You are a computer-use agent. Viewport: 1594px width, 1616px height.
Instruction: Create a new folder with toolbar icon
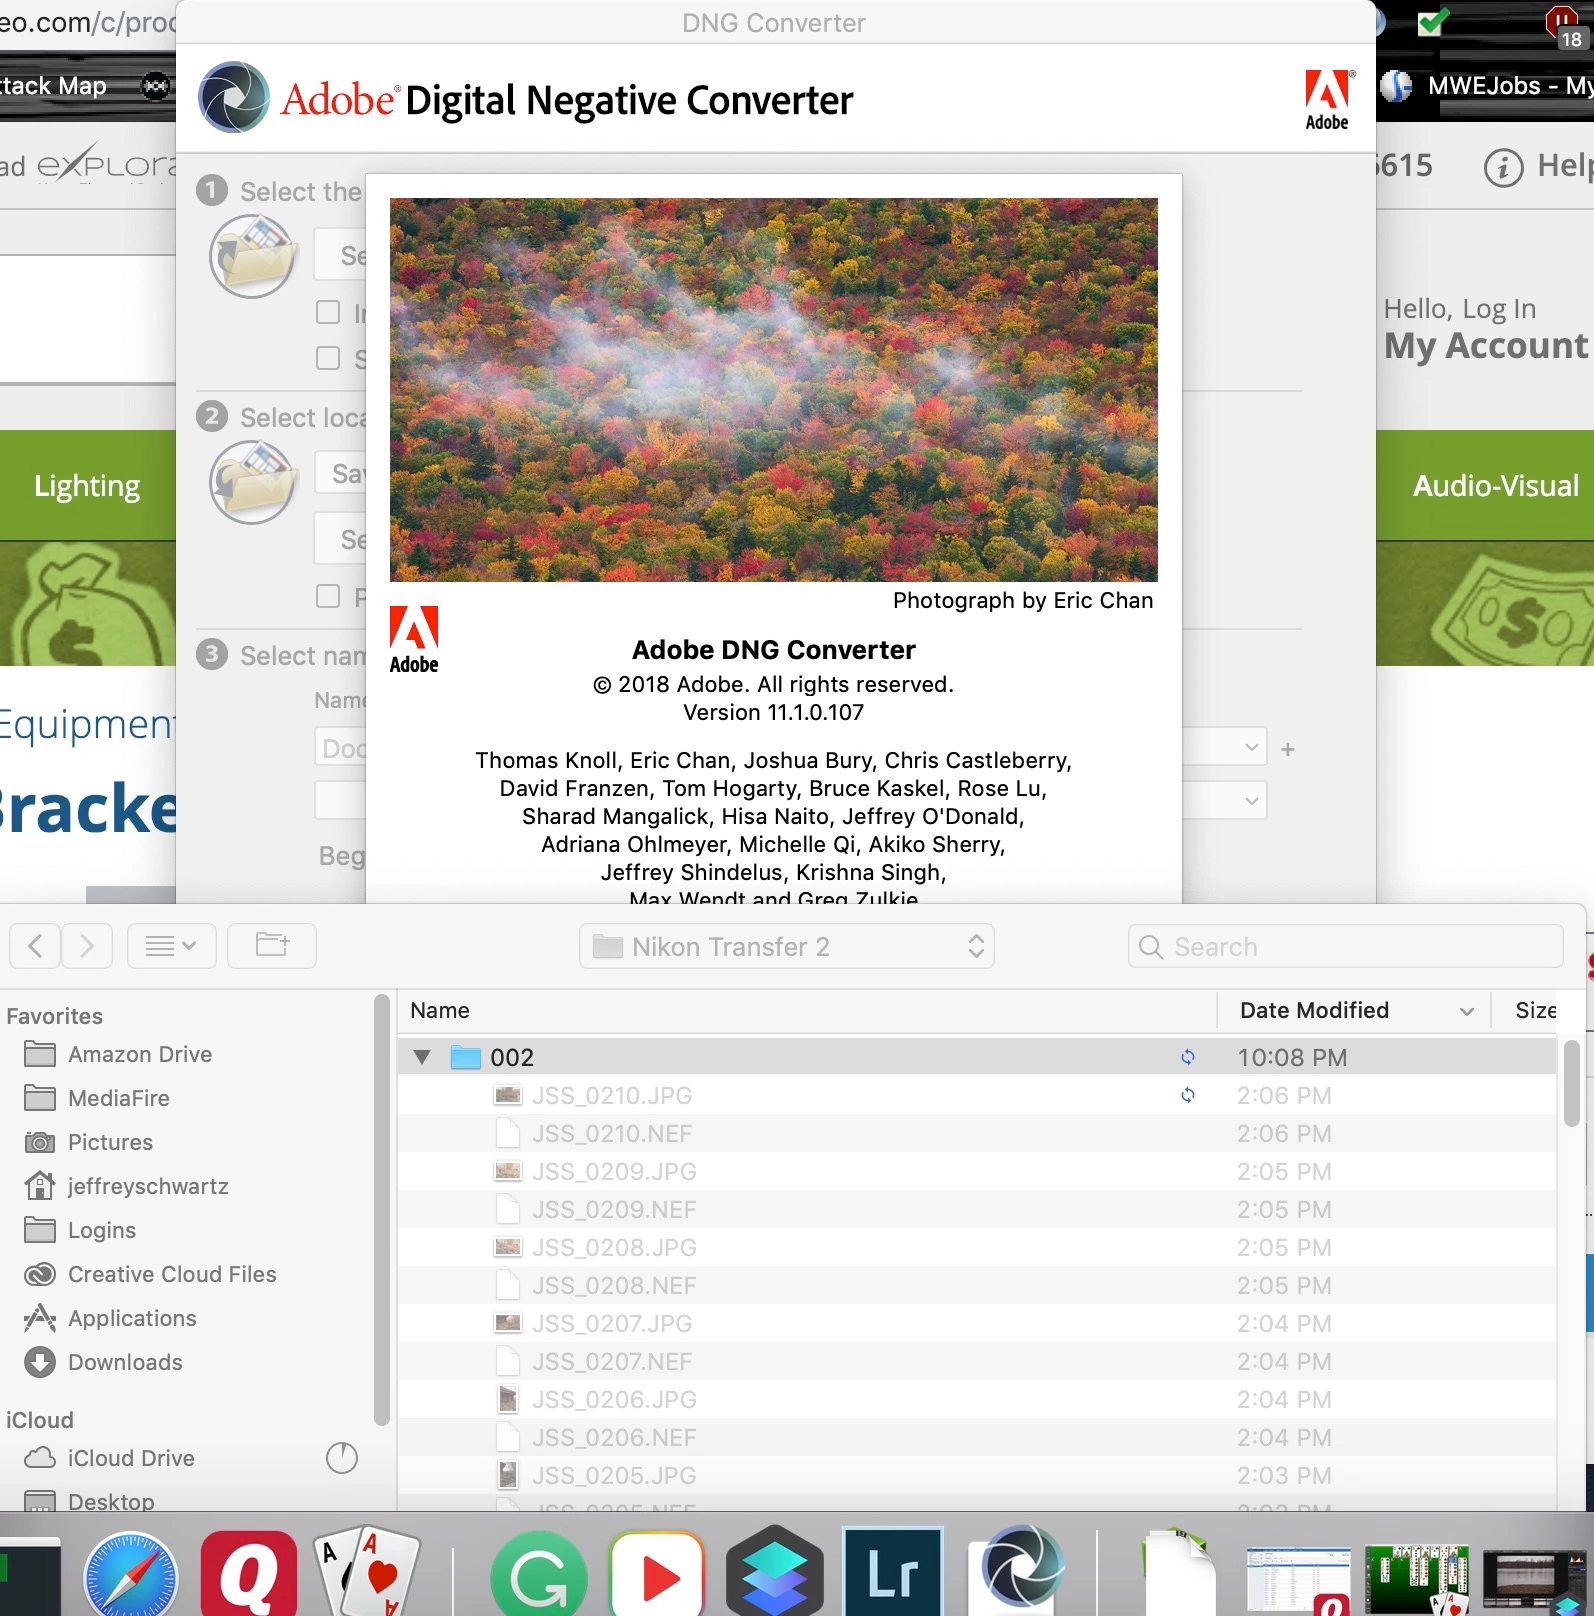click(x=272, y=946)
